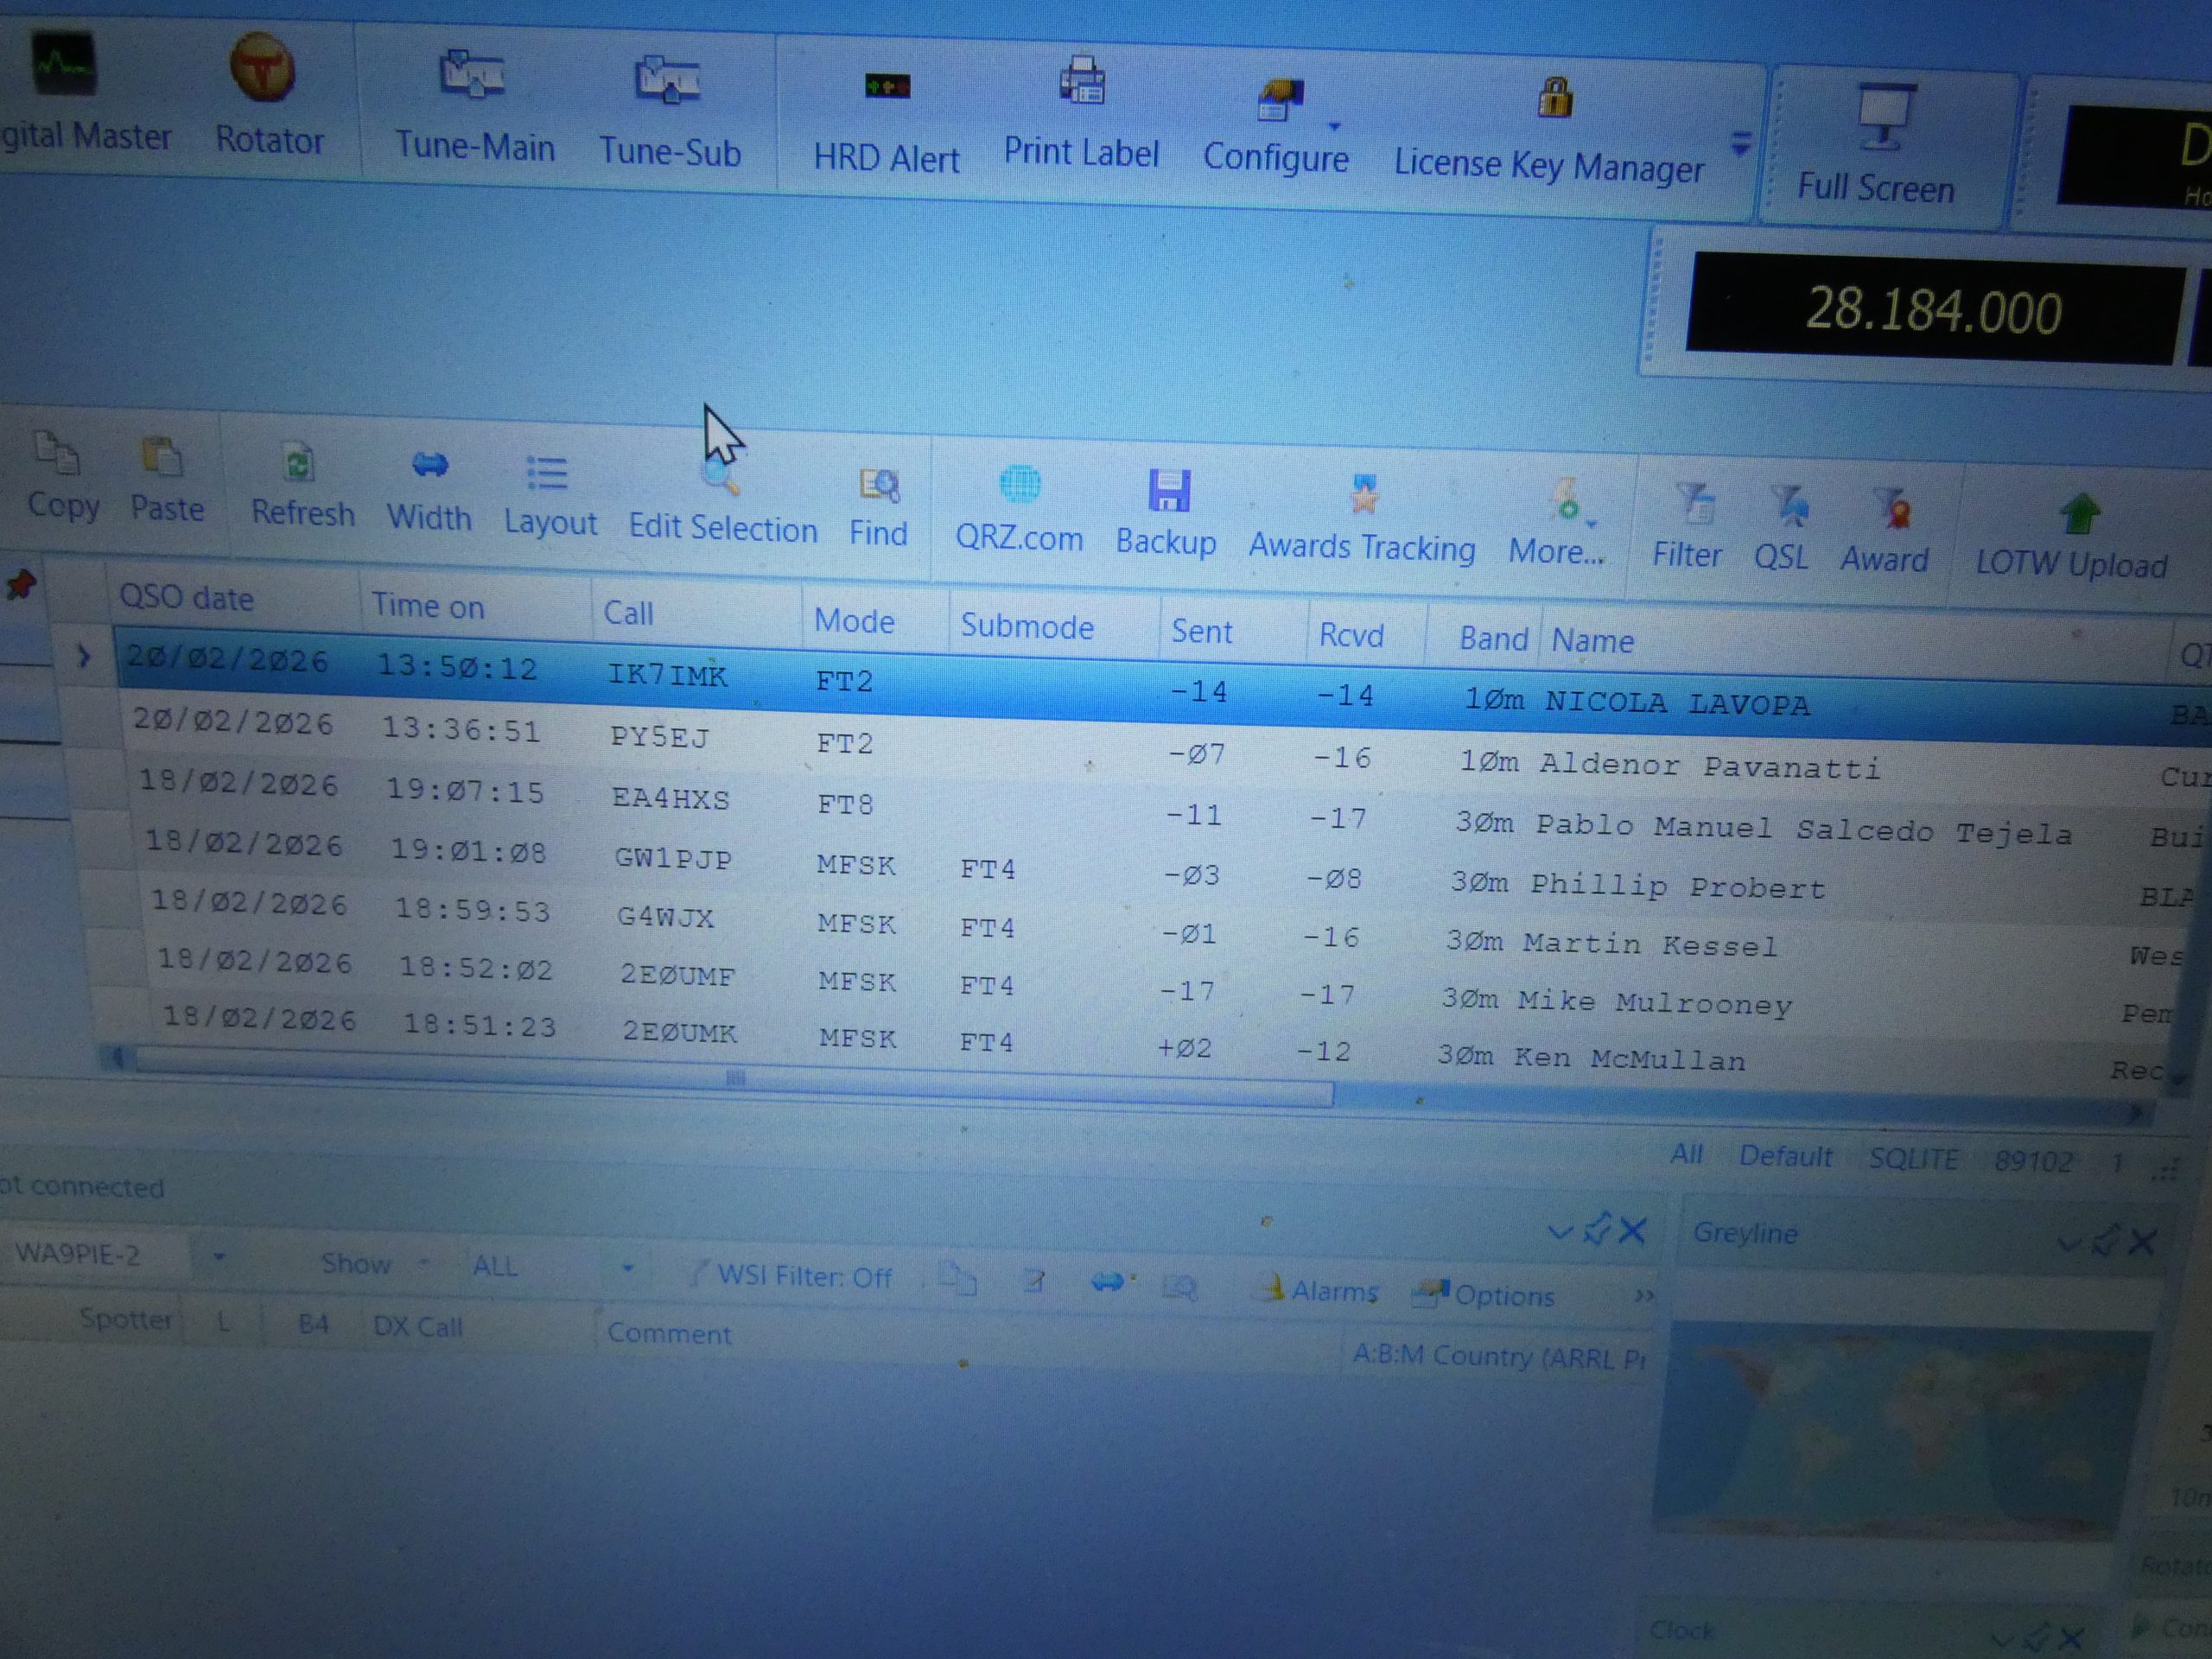Screen dimensions: 2212x1659
Task: Expand the Configure dropdown arrow
Action: click(1334, 127)
